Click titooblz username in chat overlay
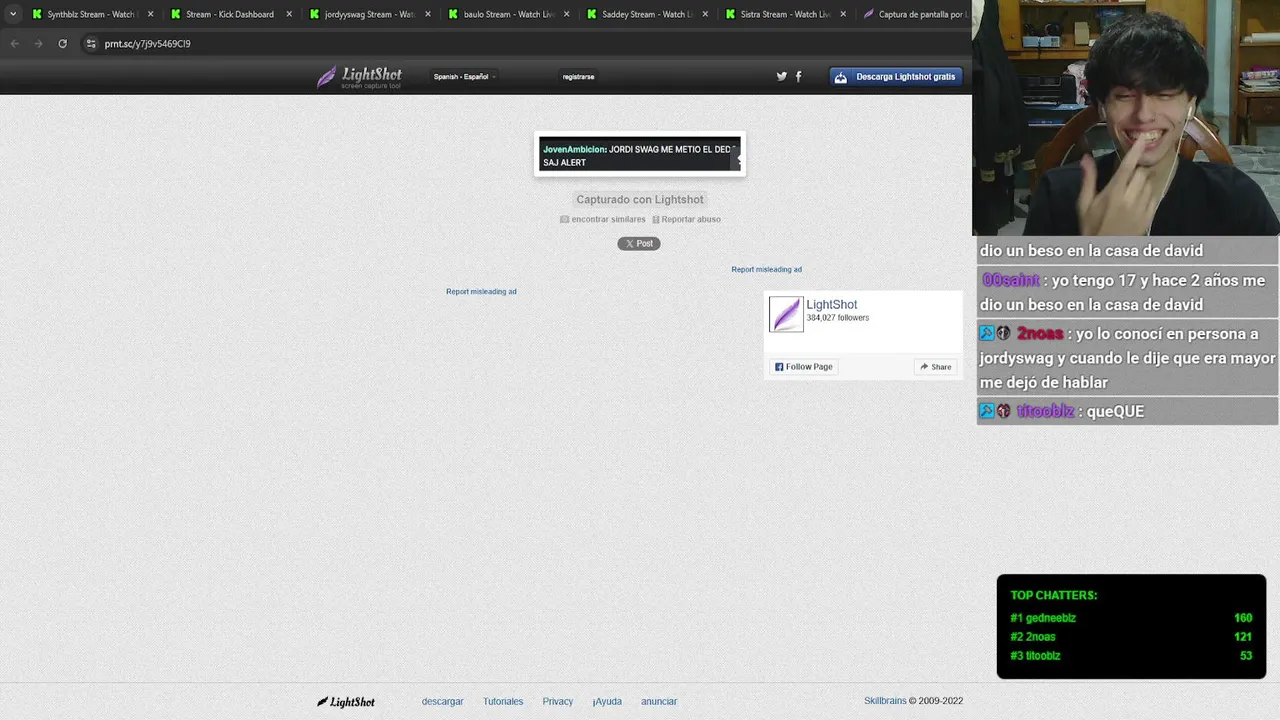Image resolution: width=1280 pixels, height=720 pixels. [x=1045, y=411]
